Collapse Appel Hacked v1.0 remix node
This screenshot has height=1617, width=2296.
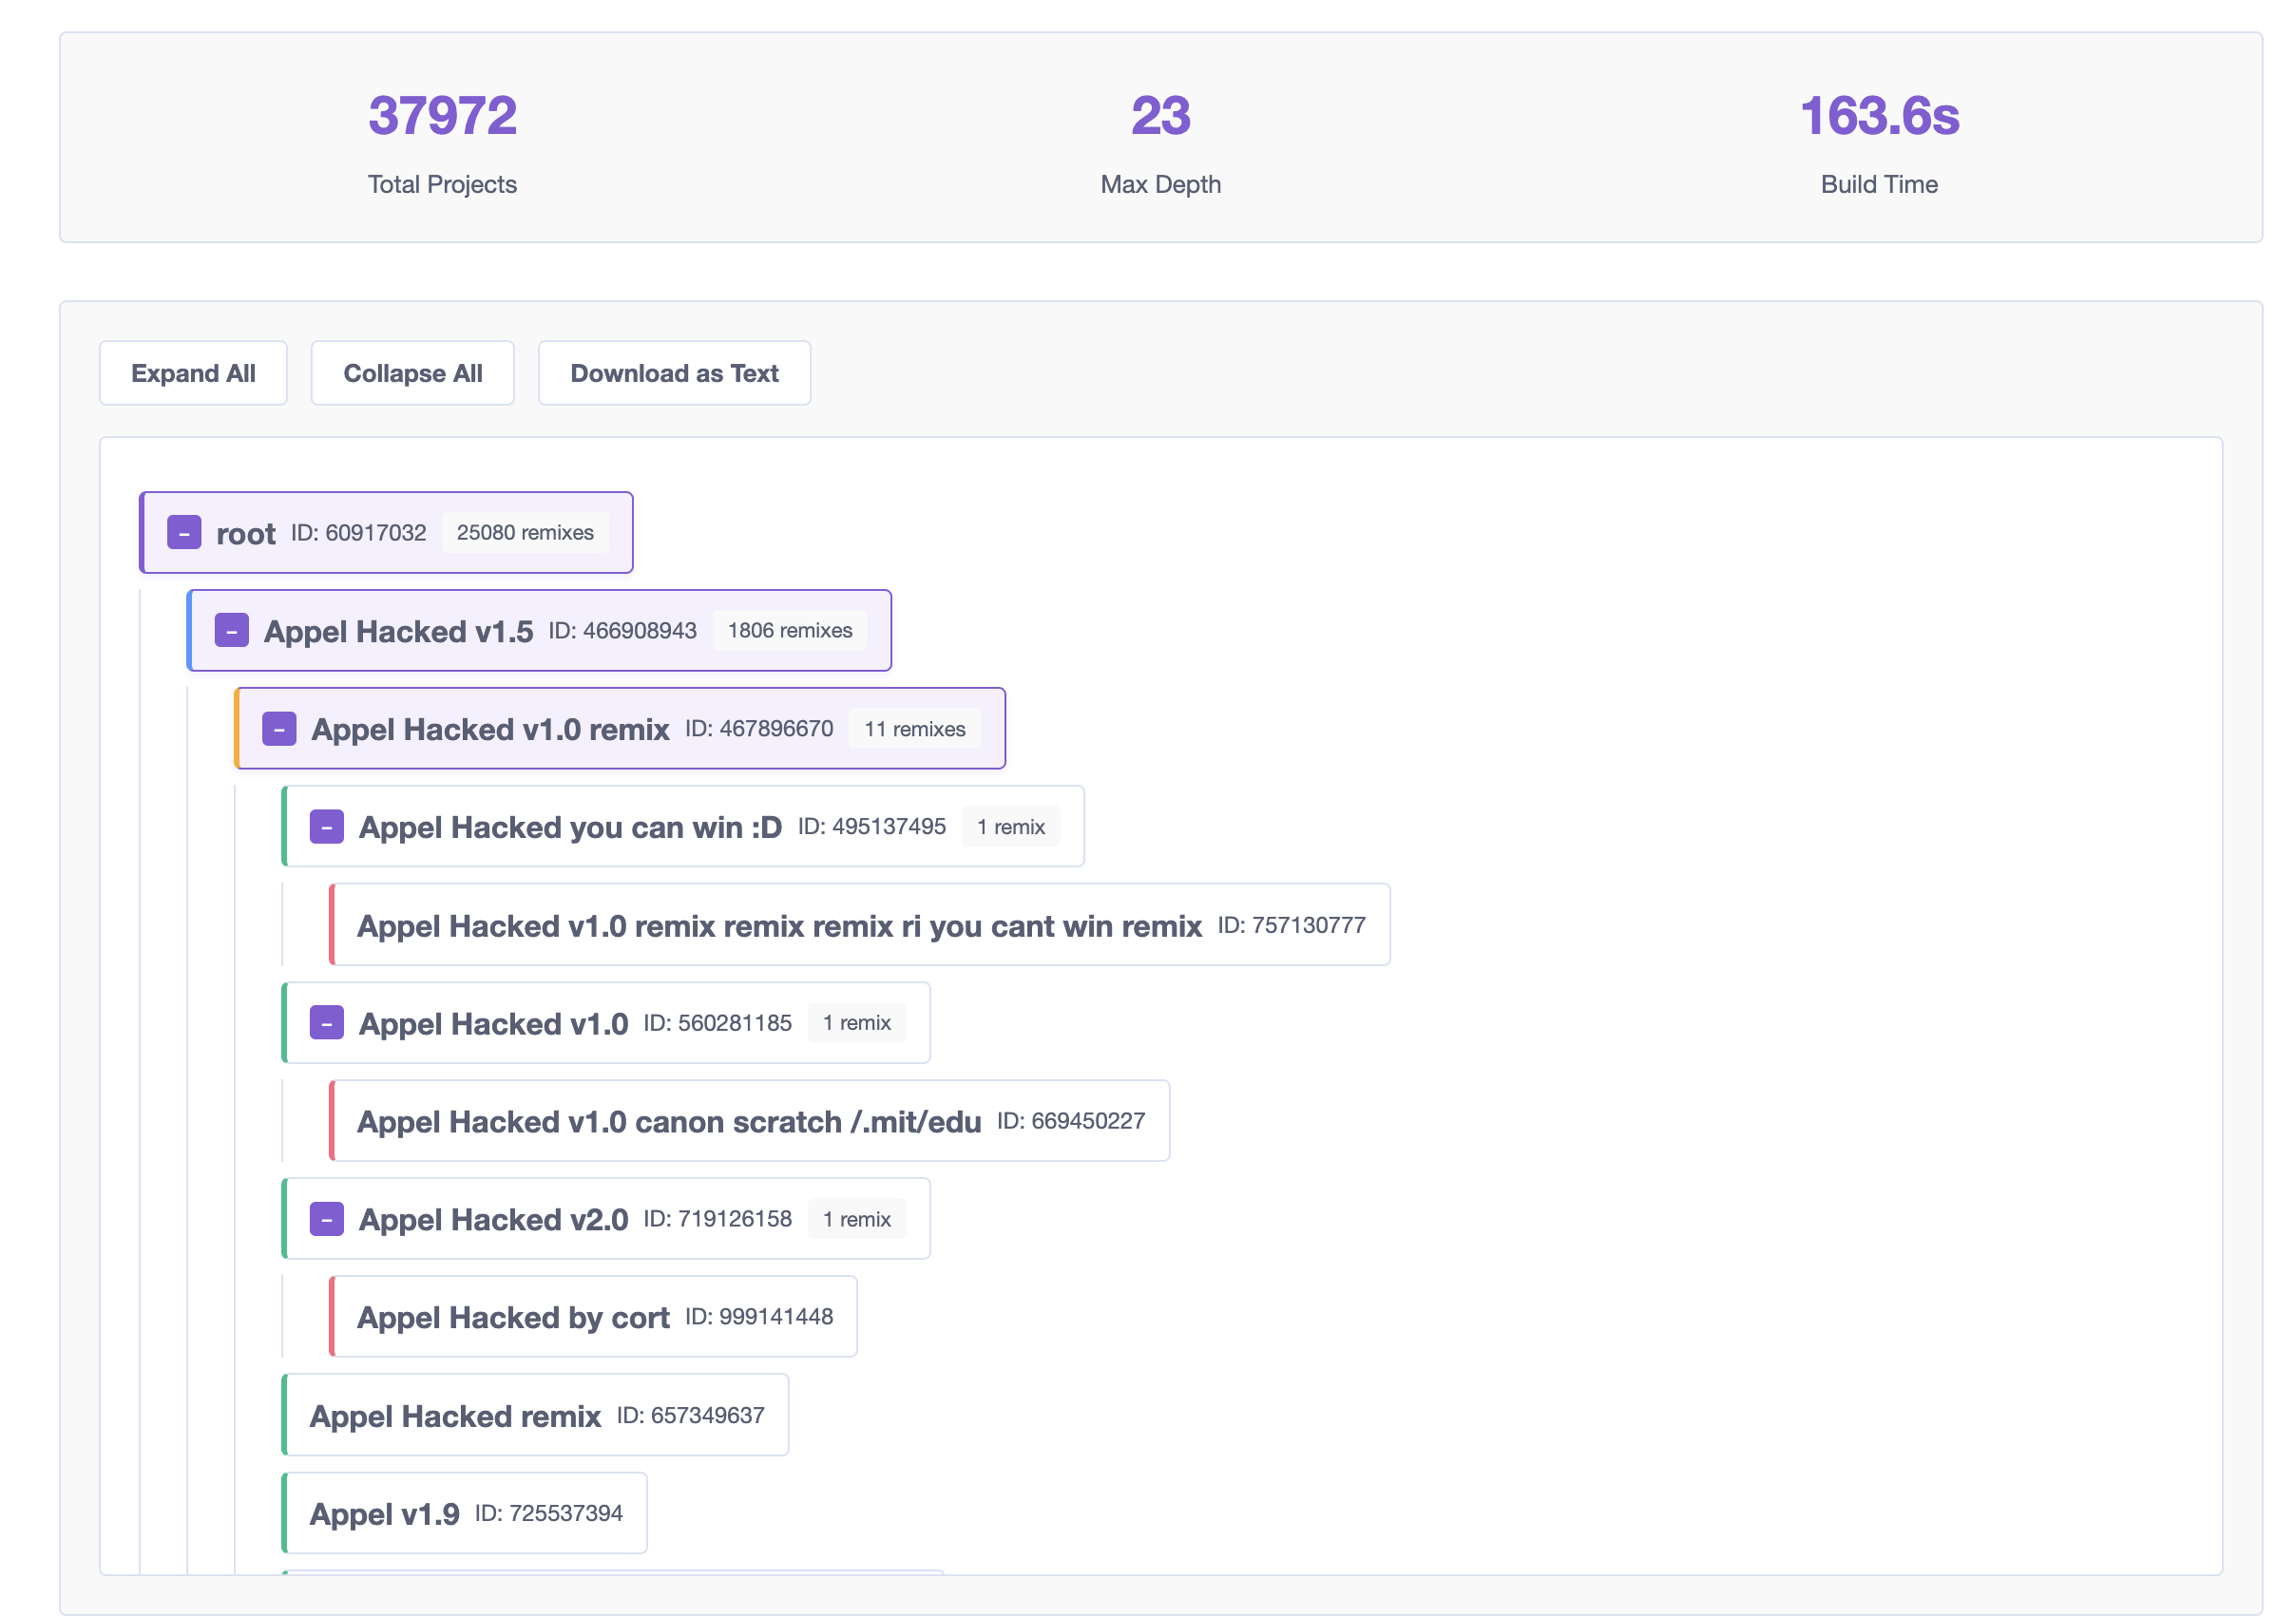279,729
